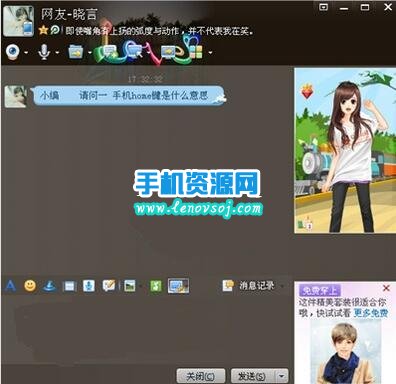
Task: Open the smiley emoticon picker
Action: coord(30,286)
